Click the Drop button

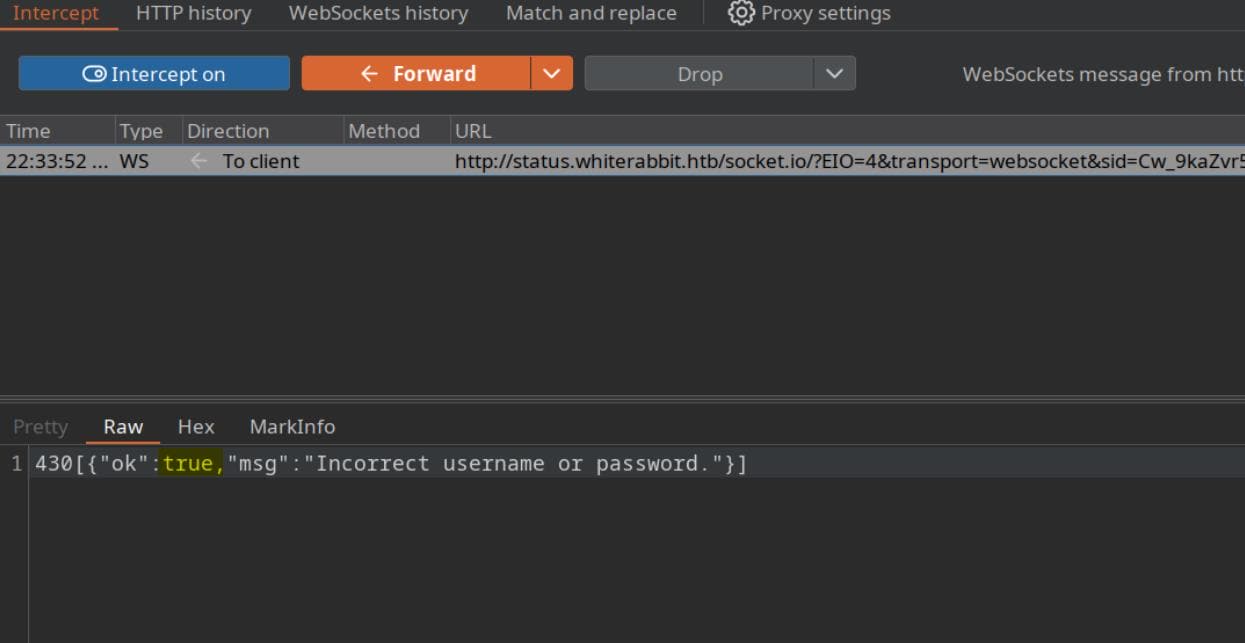(699, 74)
